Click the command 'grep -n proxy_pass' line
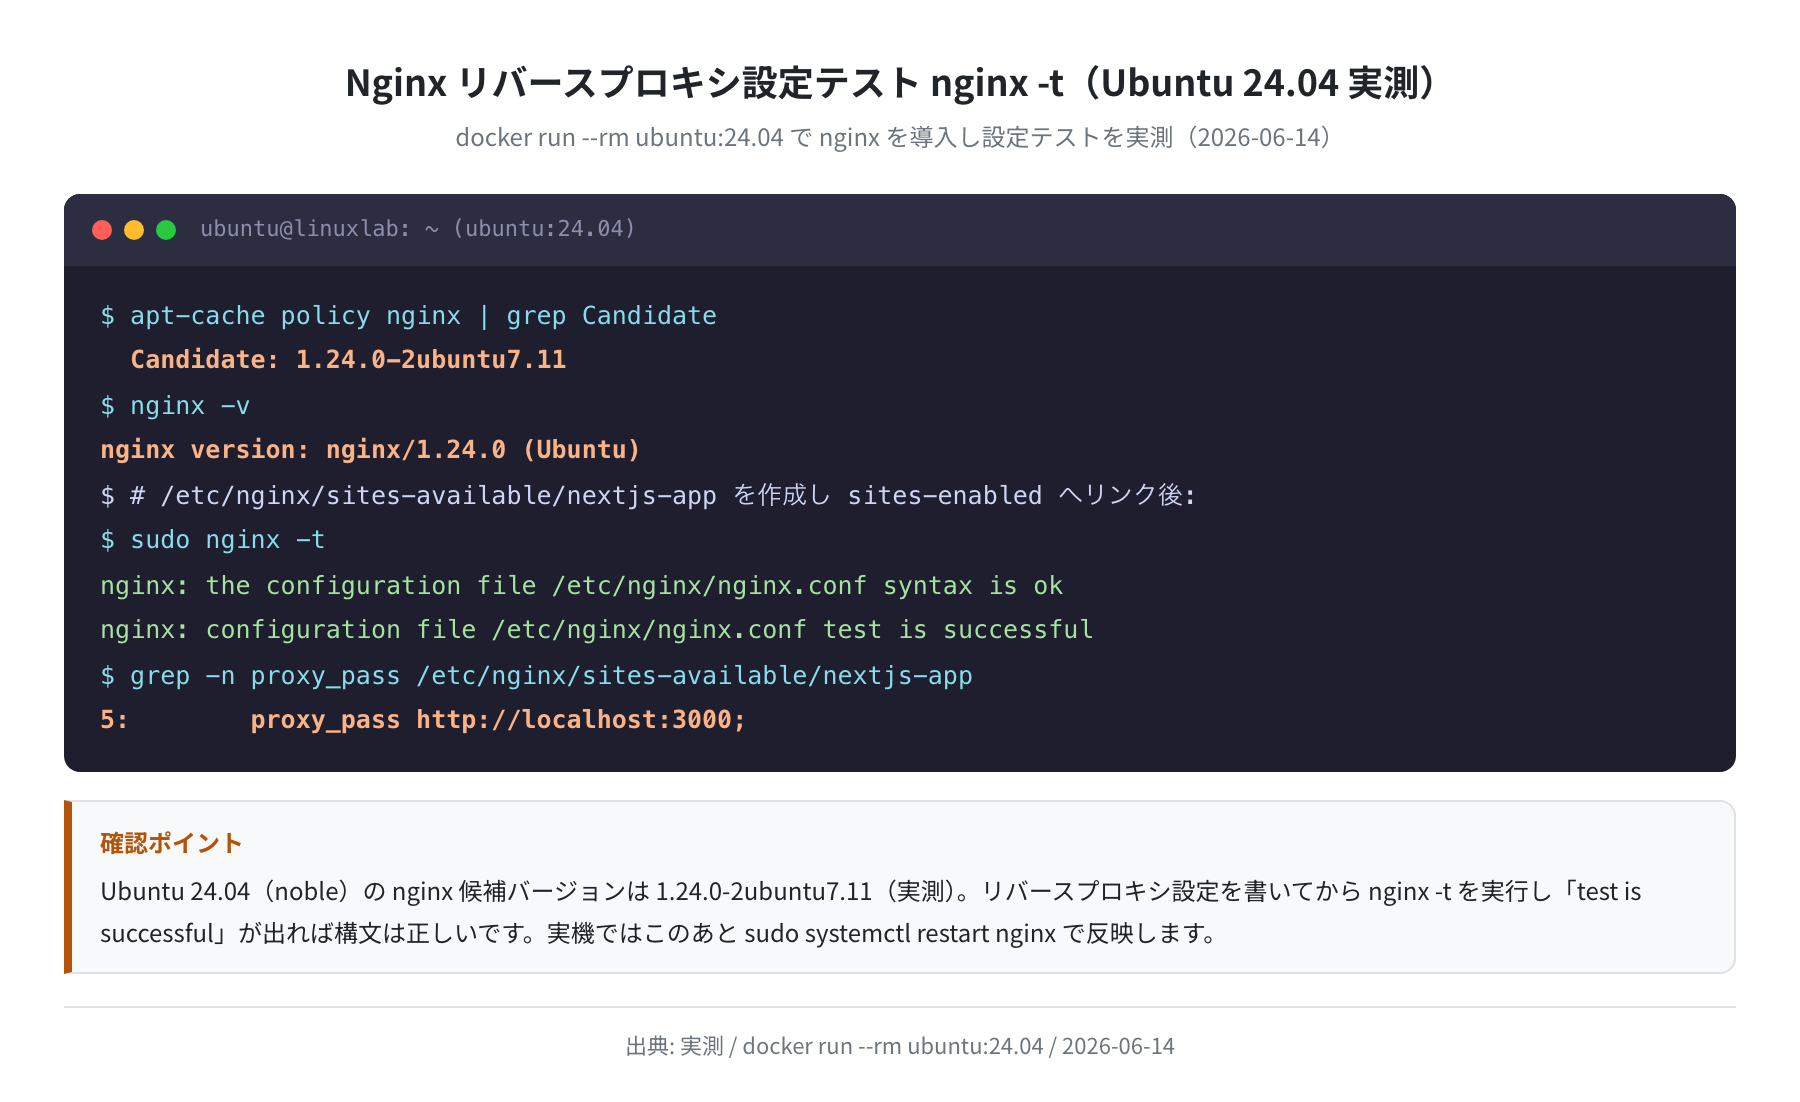Image resolution: width=1800 pixels, height=1102 pixels. click(x=536, y=676)
